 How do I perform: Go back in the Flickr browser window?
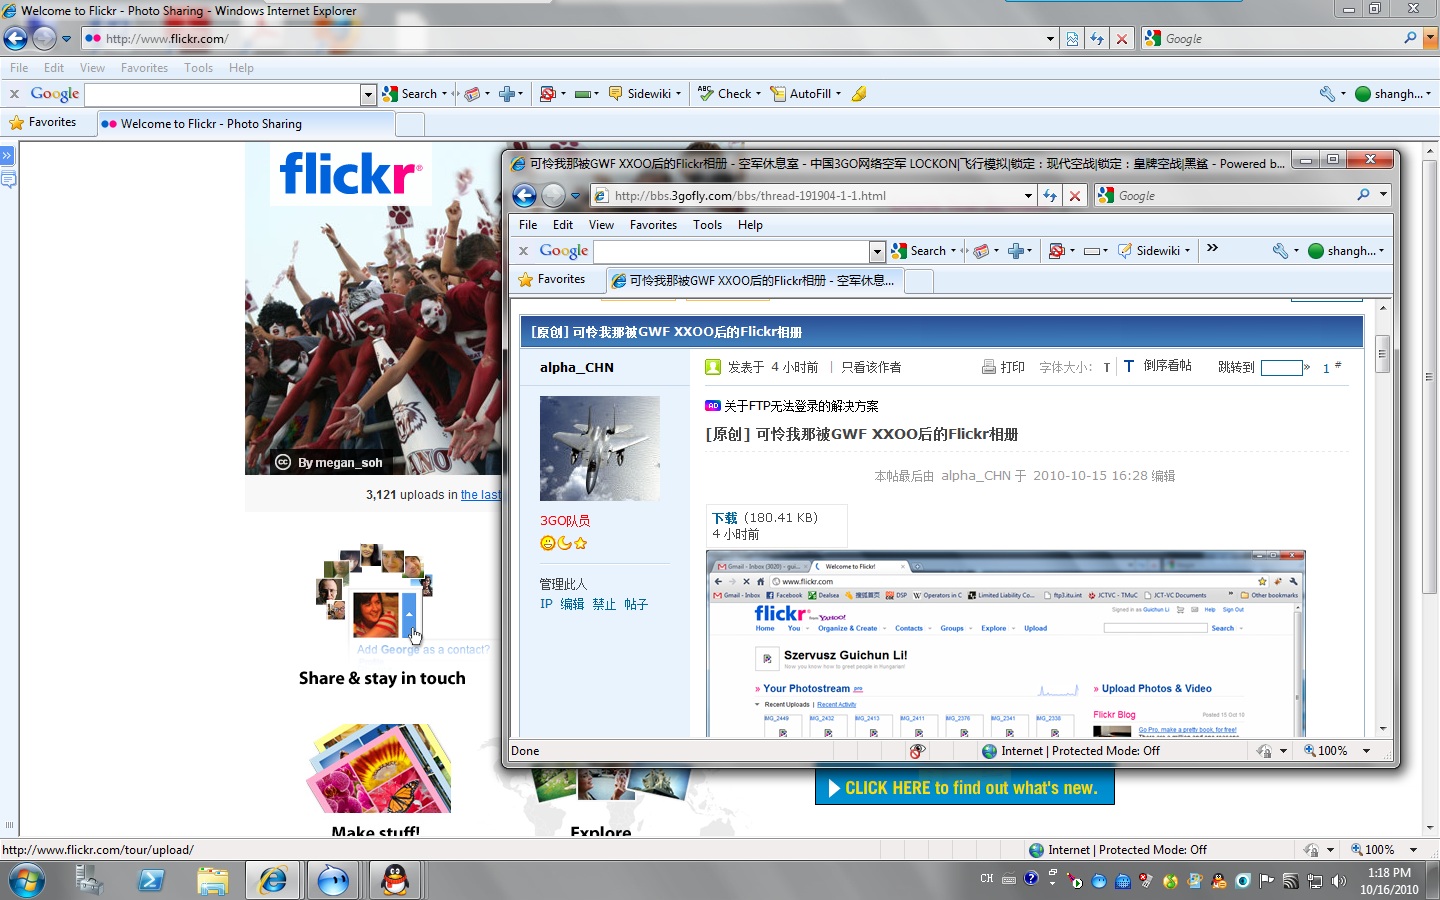click(x=15, y=39)
